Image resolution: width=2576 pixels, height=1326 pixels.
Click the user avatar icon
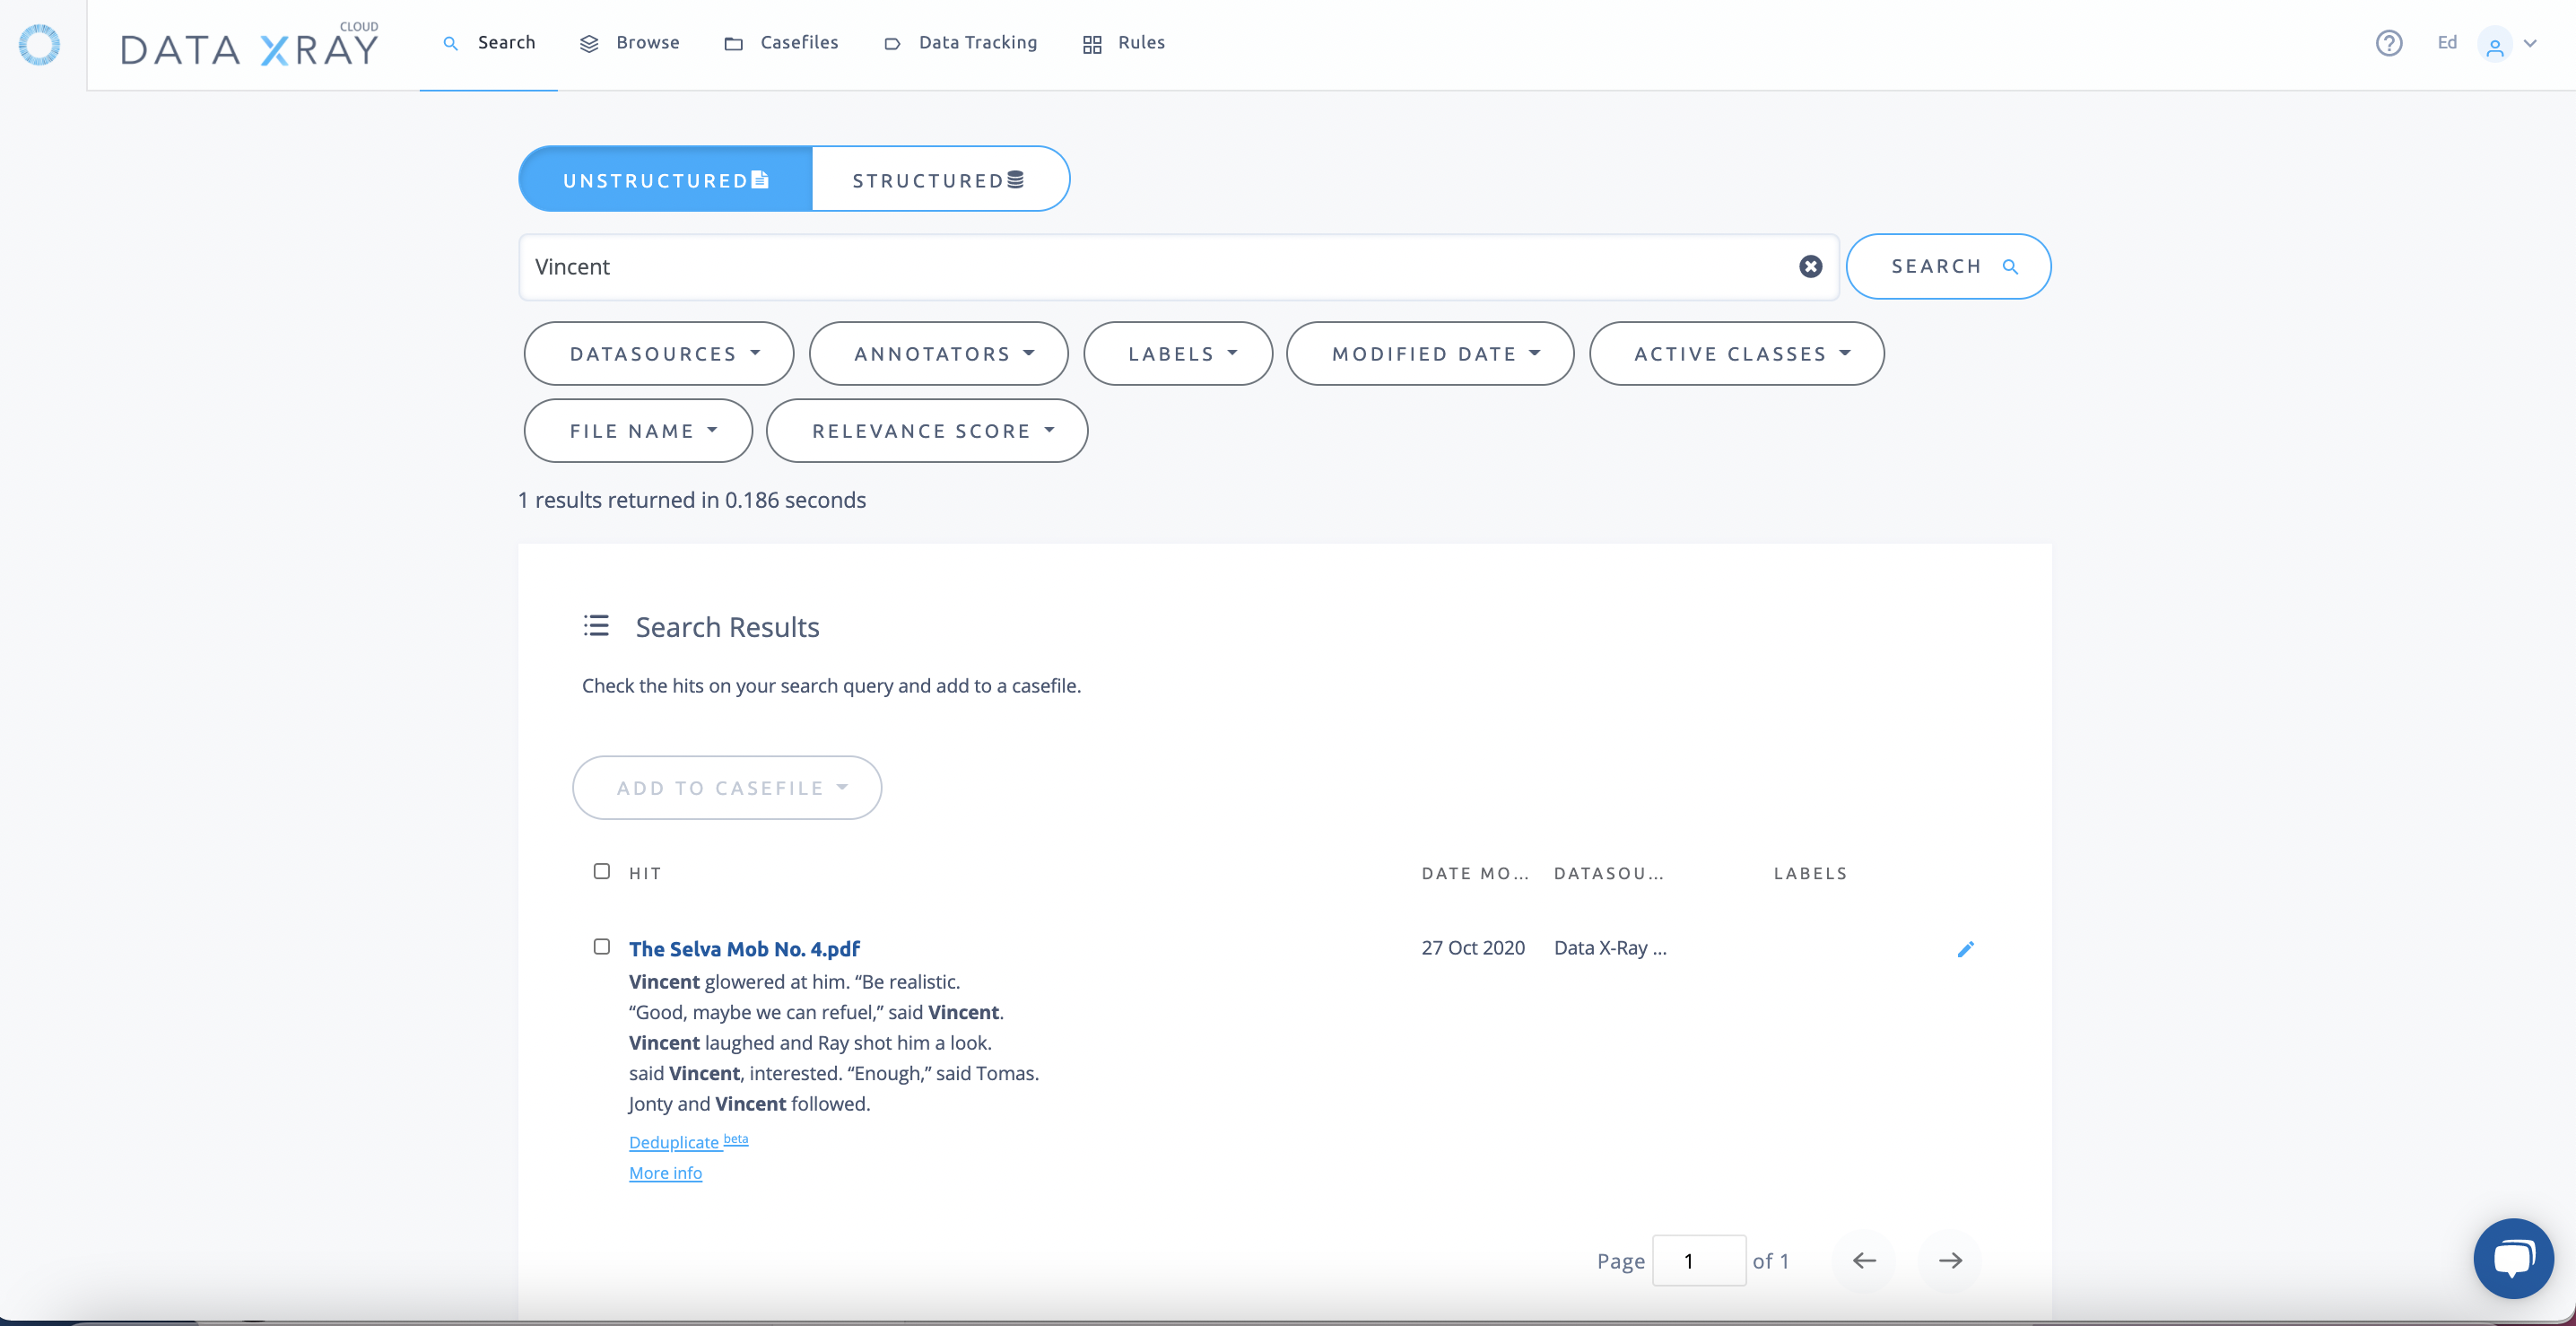(x=2494, y=45)
